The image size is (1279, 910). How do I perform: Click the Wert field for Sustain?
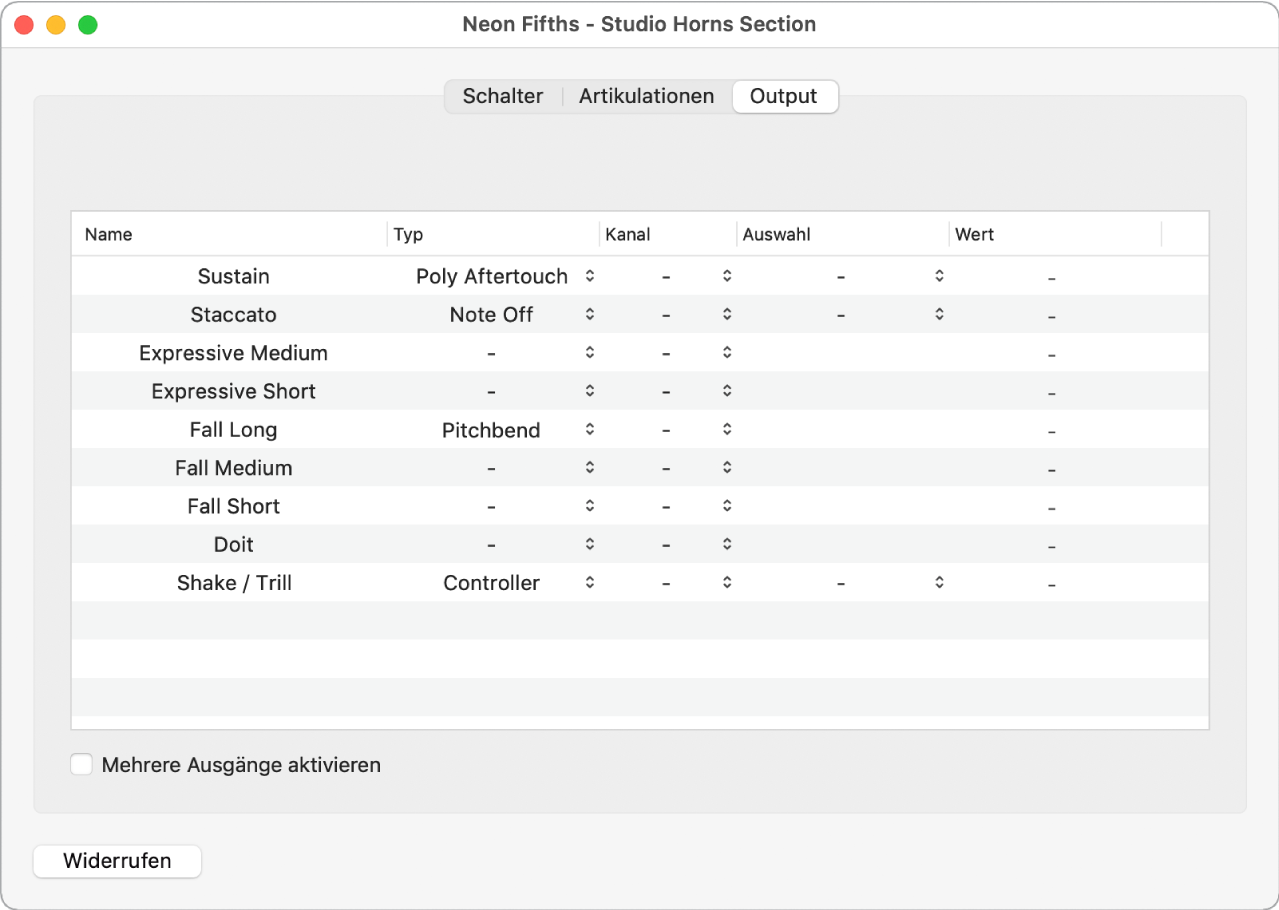click(x=1051, y=277)
